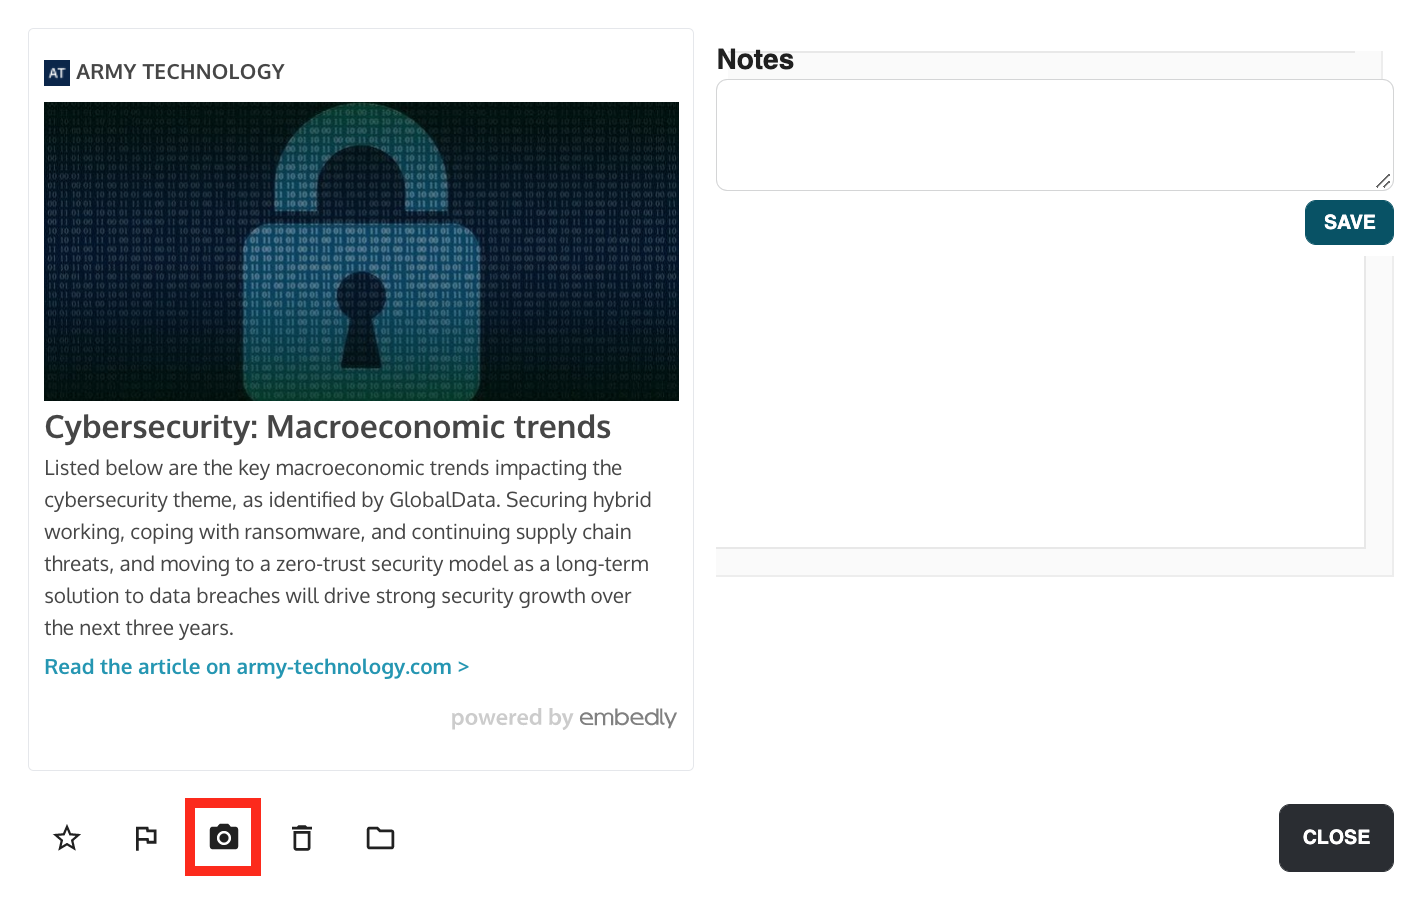Open the 'Read the article on army-technology.com' link

[248, 667]
